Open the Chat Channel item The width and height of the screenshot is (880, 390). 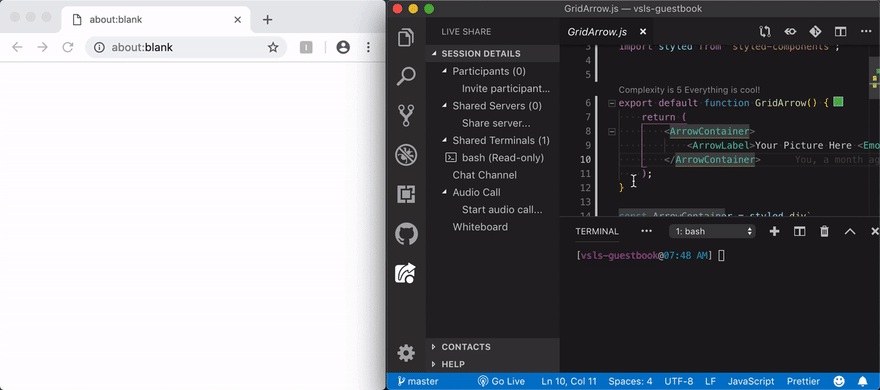tap(484, 175)
